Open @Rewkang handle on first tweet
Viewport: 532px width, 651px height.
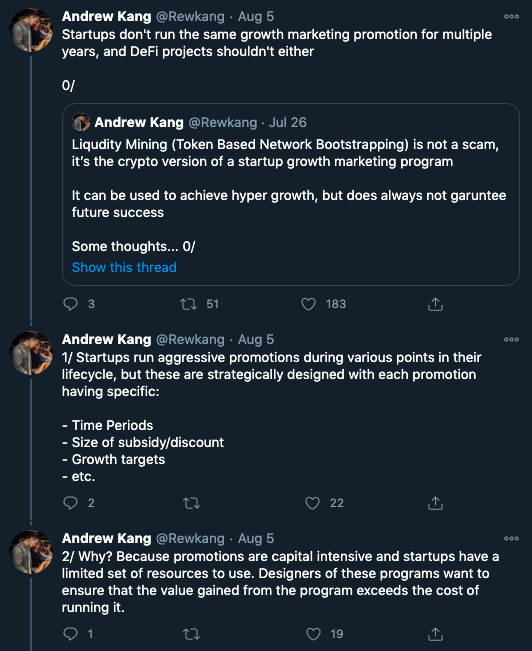tap(190, 17)
